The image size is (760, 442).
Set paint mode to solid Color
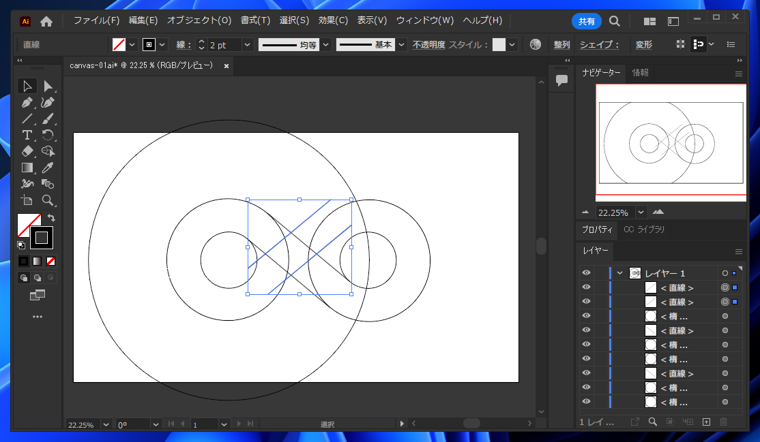click(x=23, y=261)
